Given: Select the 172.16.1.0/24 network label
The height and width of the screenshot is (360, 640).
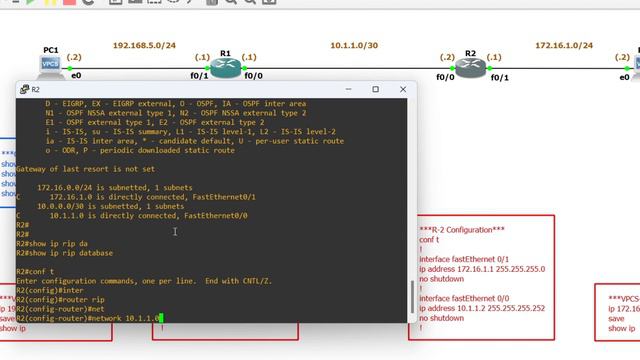Looking at the screenshot, I should tap(564, 45).
